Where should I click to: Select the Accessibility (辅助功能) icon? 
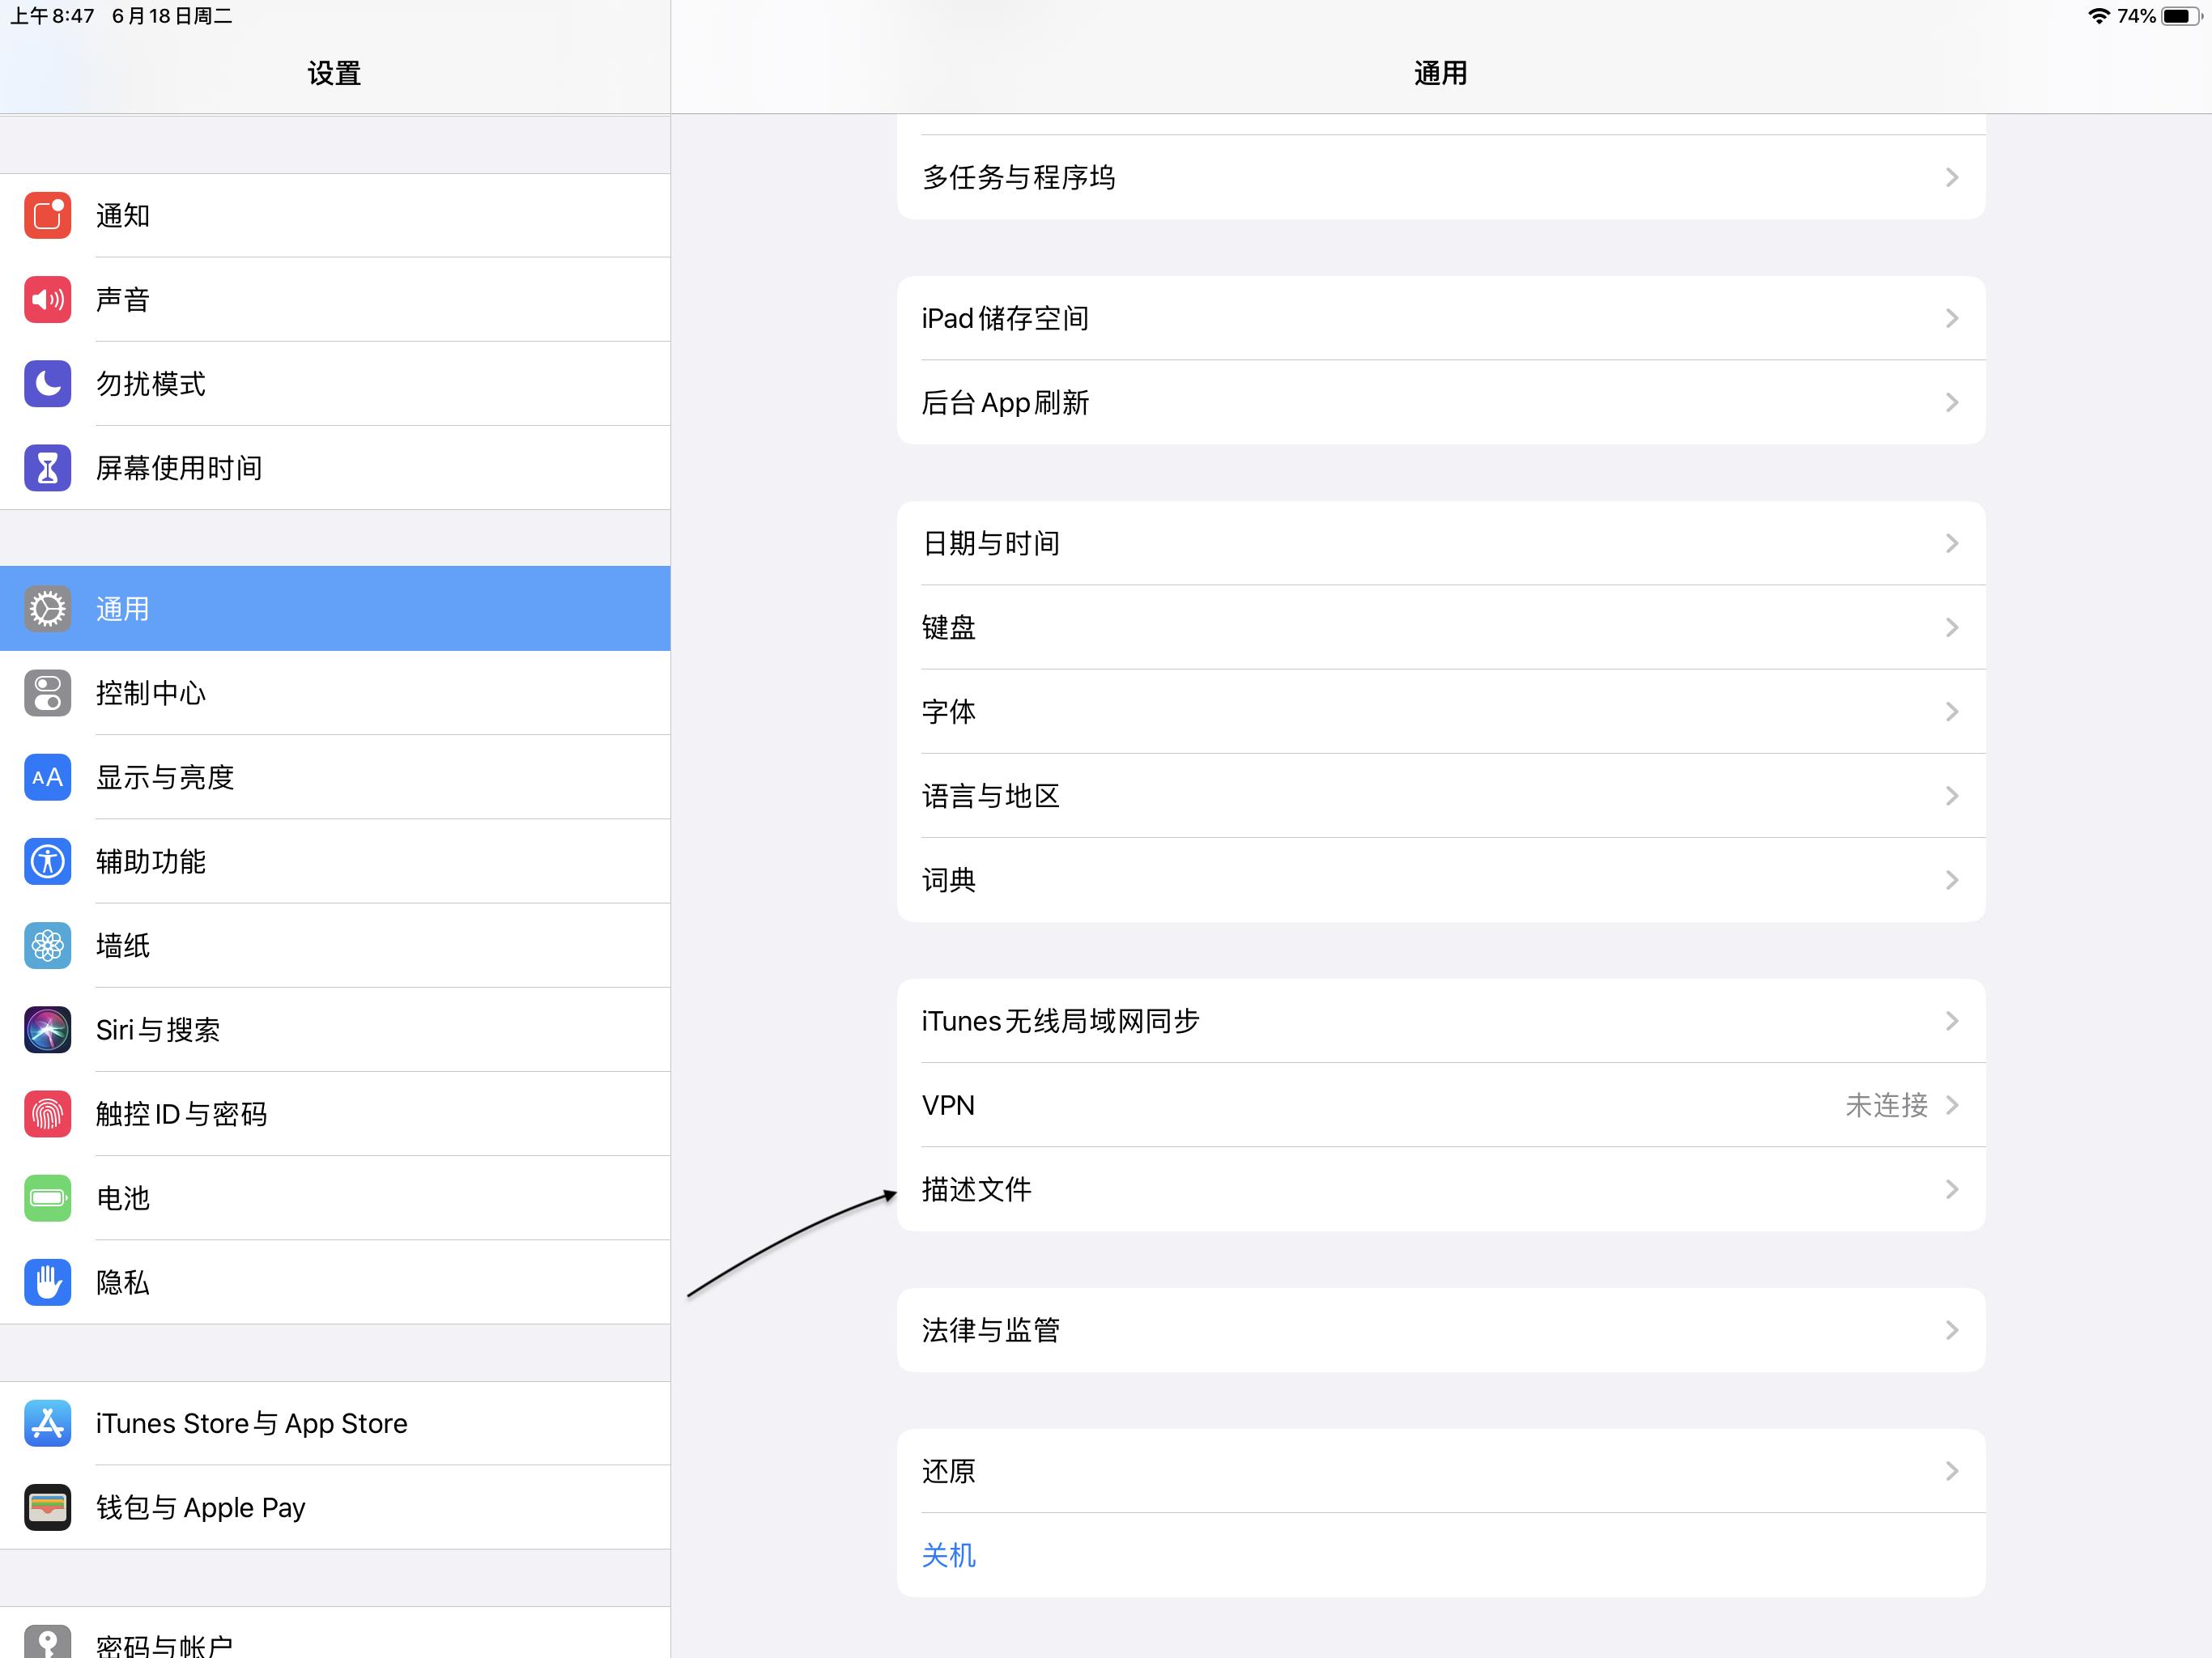(x=47, y=862)
